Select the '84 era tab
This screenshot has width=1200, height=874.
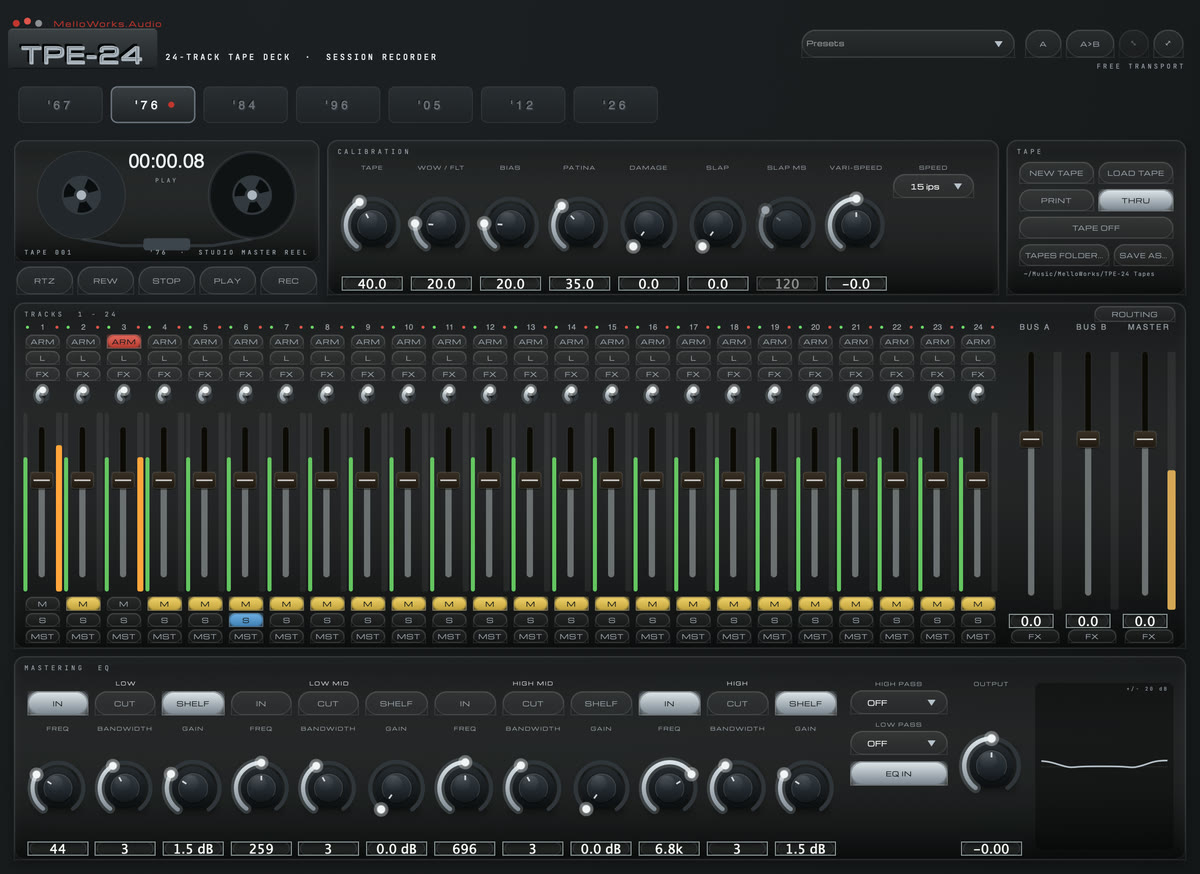pos(245,105)
